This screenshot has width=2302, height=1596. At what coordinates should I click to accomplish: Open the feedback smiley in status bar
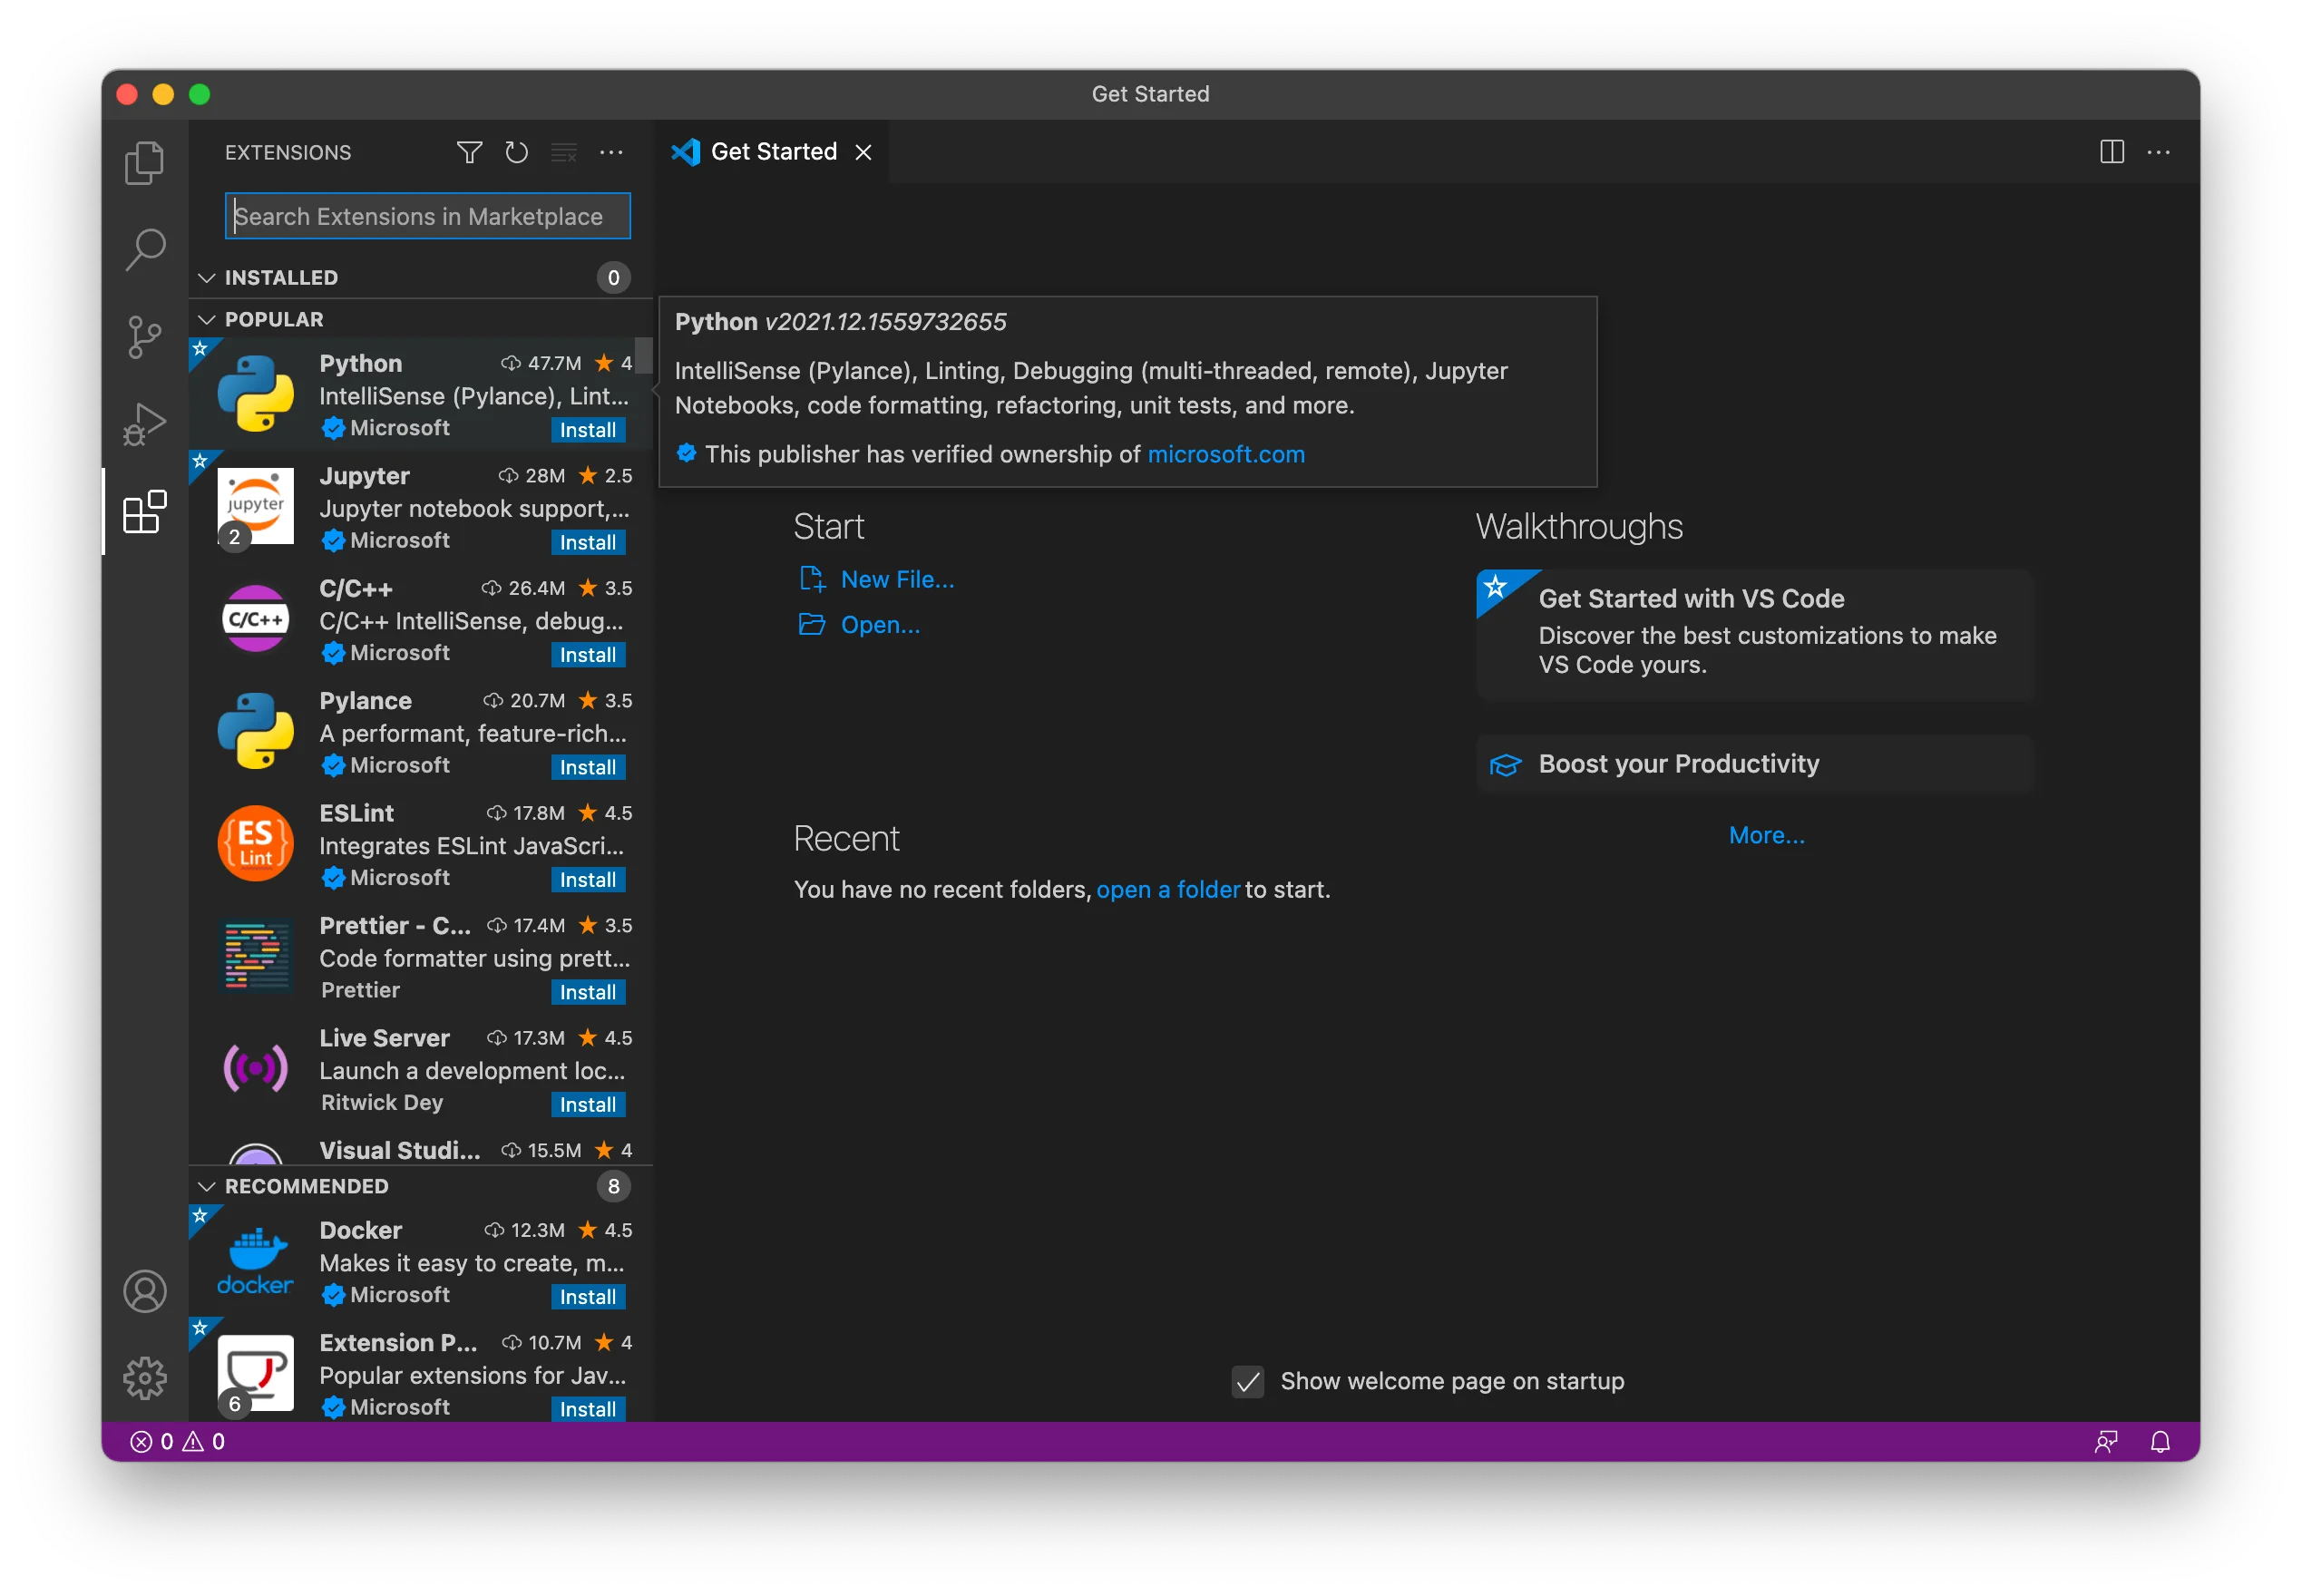coord(2106,1440)
